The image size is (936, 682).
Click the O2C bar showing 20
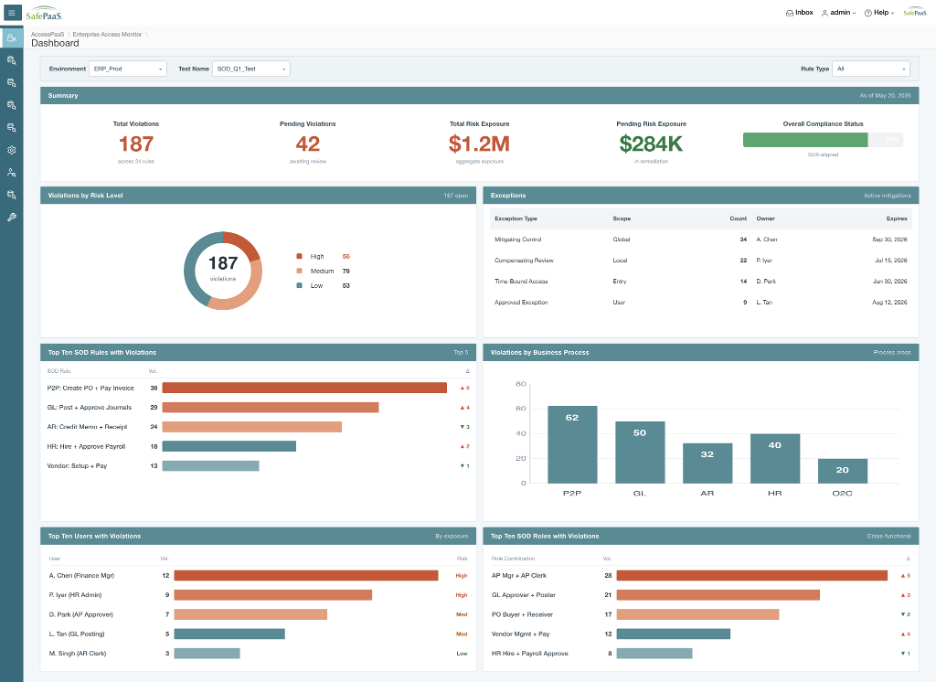(x=842, y=471)
